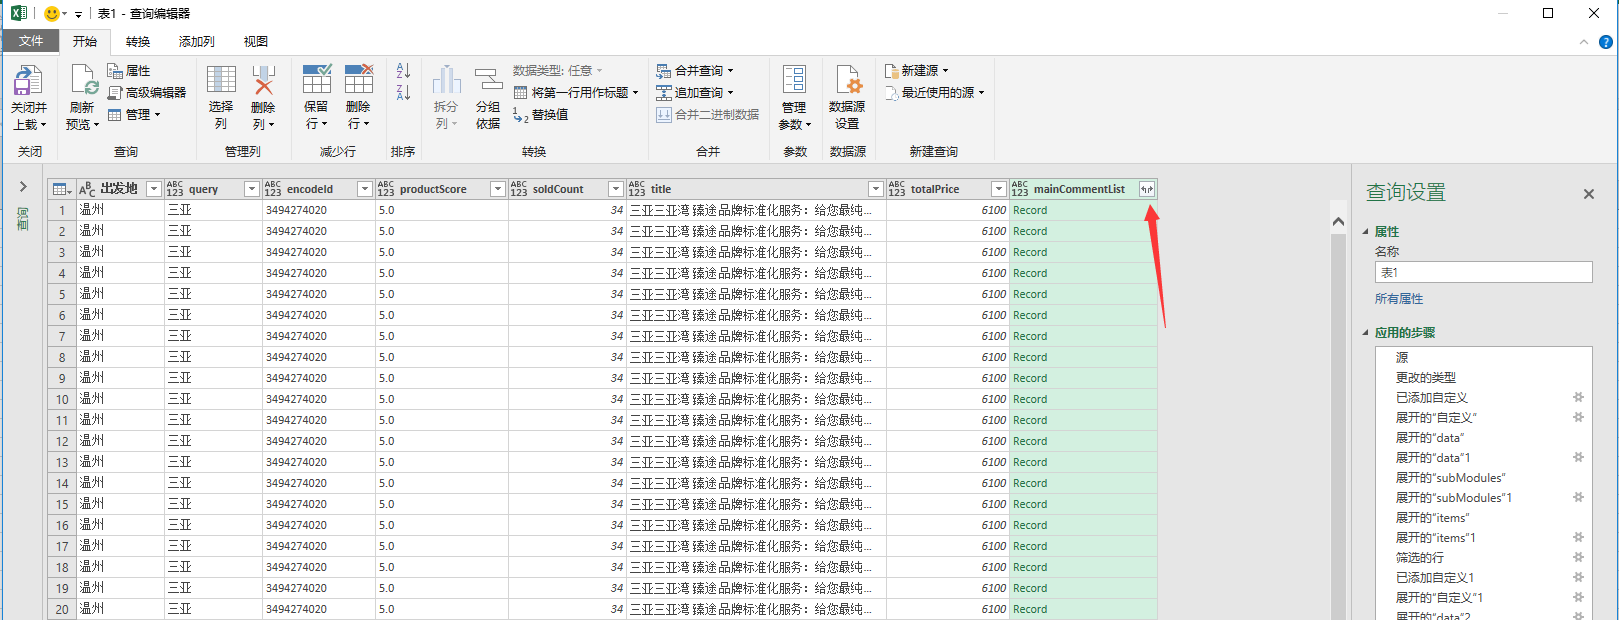Click the 关闭并上载 (Close & Load) icon

tap(28, 82)
